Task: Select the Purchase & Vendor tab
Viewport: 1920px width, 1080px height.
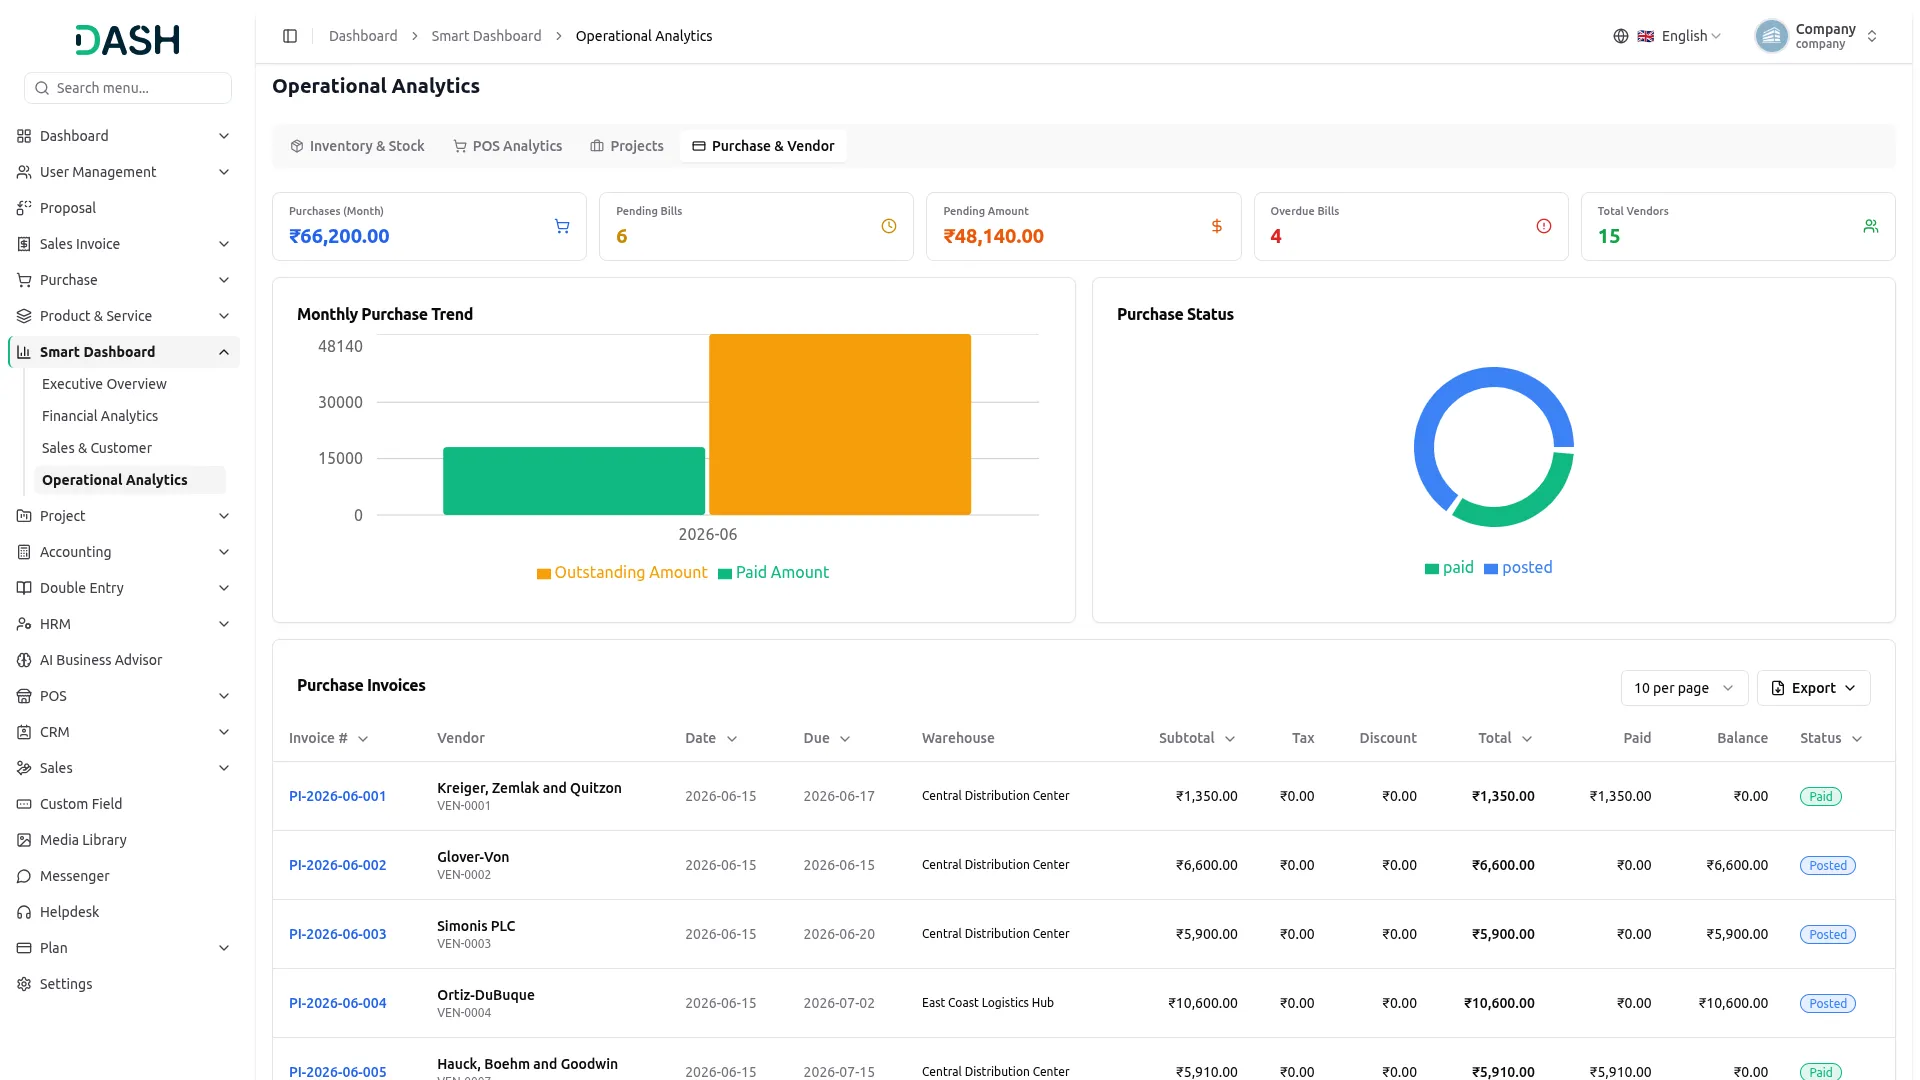Action: [x=763, y=146]
